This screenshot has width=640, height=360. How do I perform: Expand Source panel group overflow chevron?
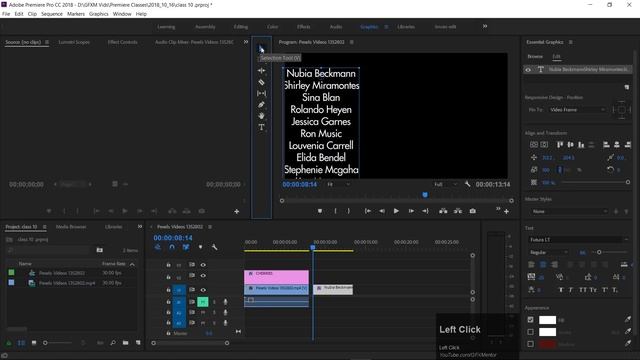[246, 42]
